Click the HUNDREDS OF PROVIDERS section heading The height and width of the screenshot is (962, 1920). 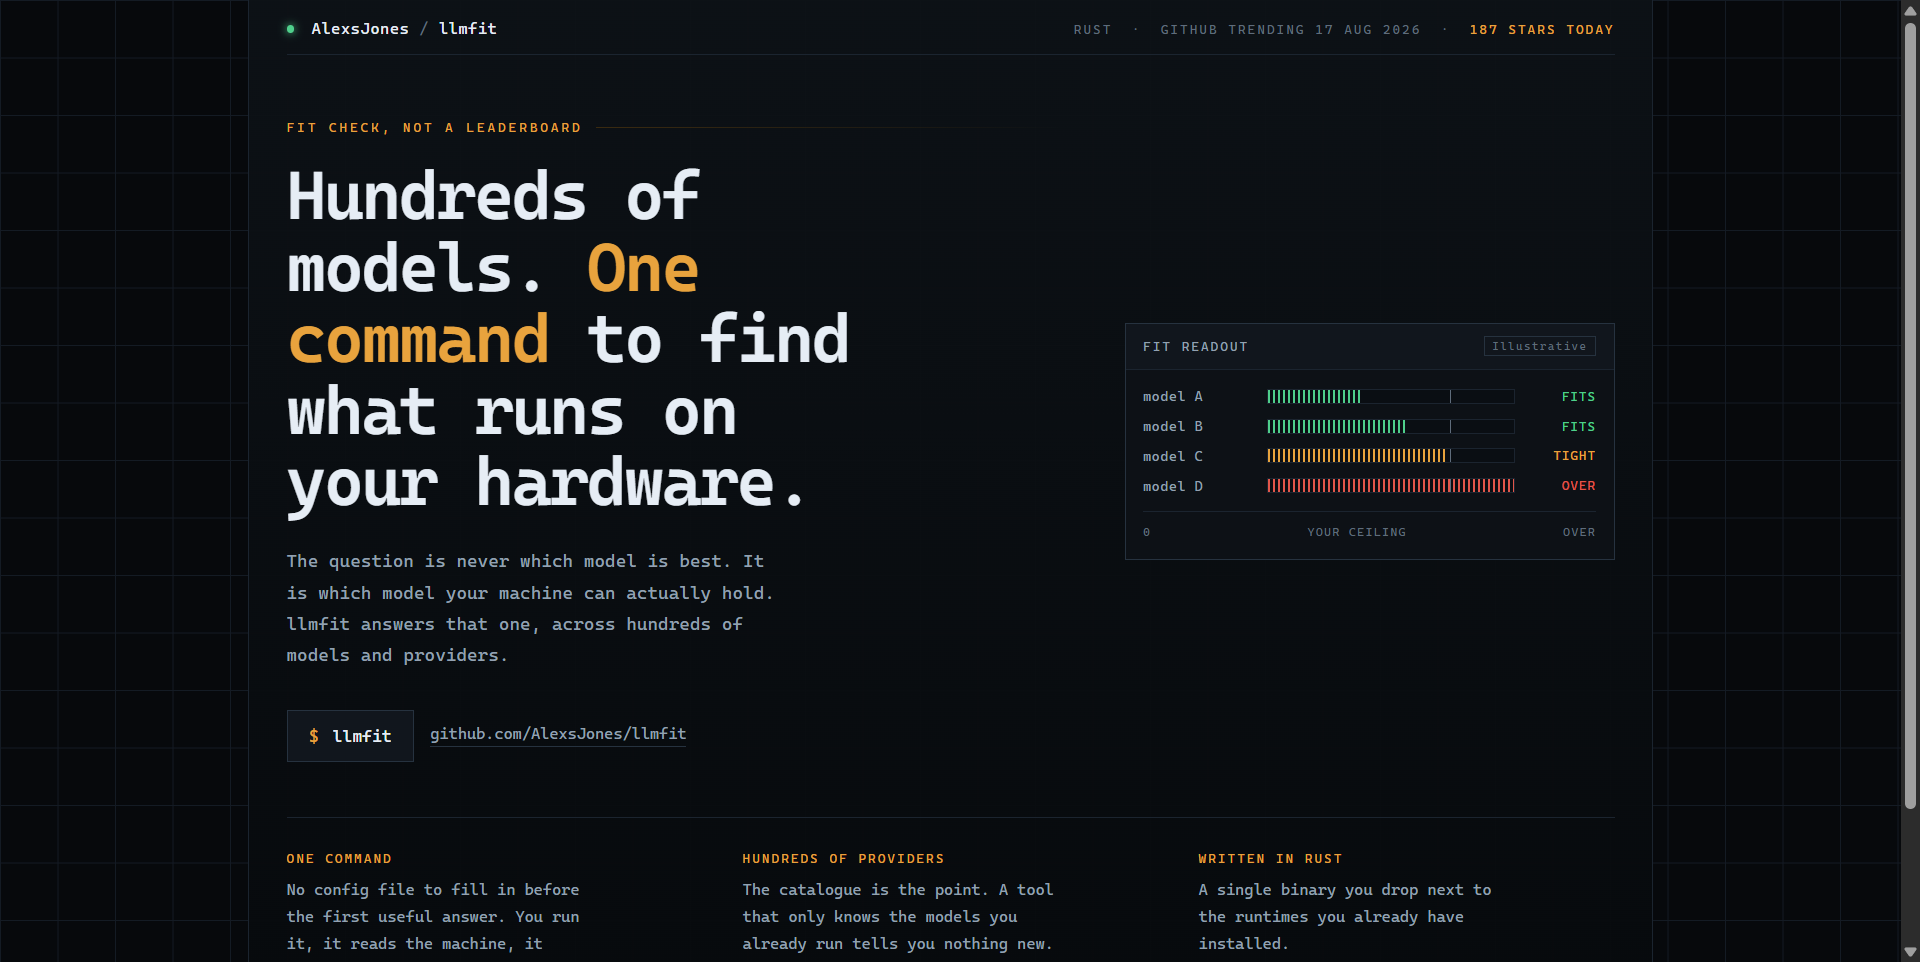tap(843, 859)
